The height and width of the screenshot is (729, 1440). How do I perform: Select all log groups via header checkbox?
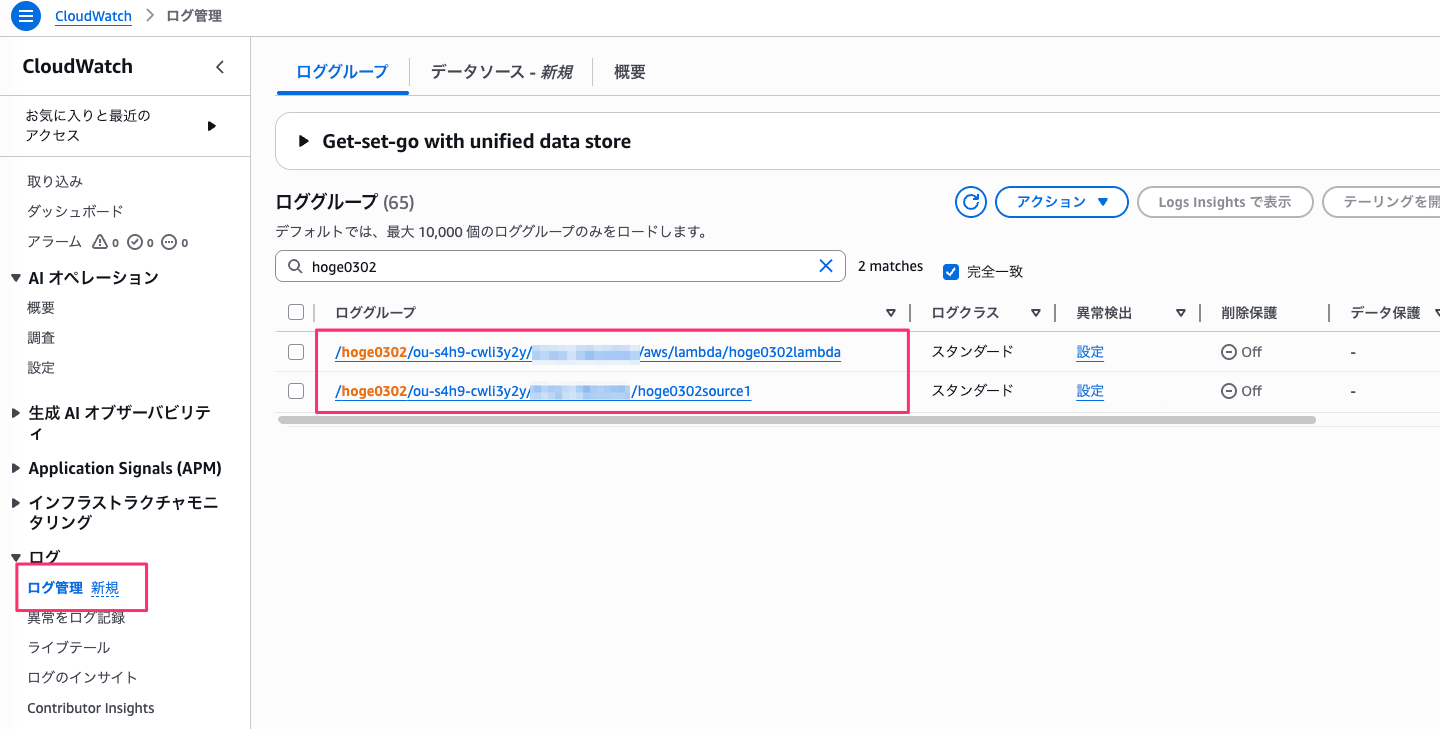pyautogui.click(x=295, y=311)
